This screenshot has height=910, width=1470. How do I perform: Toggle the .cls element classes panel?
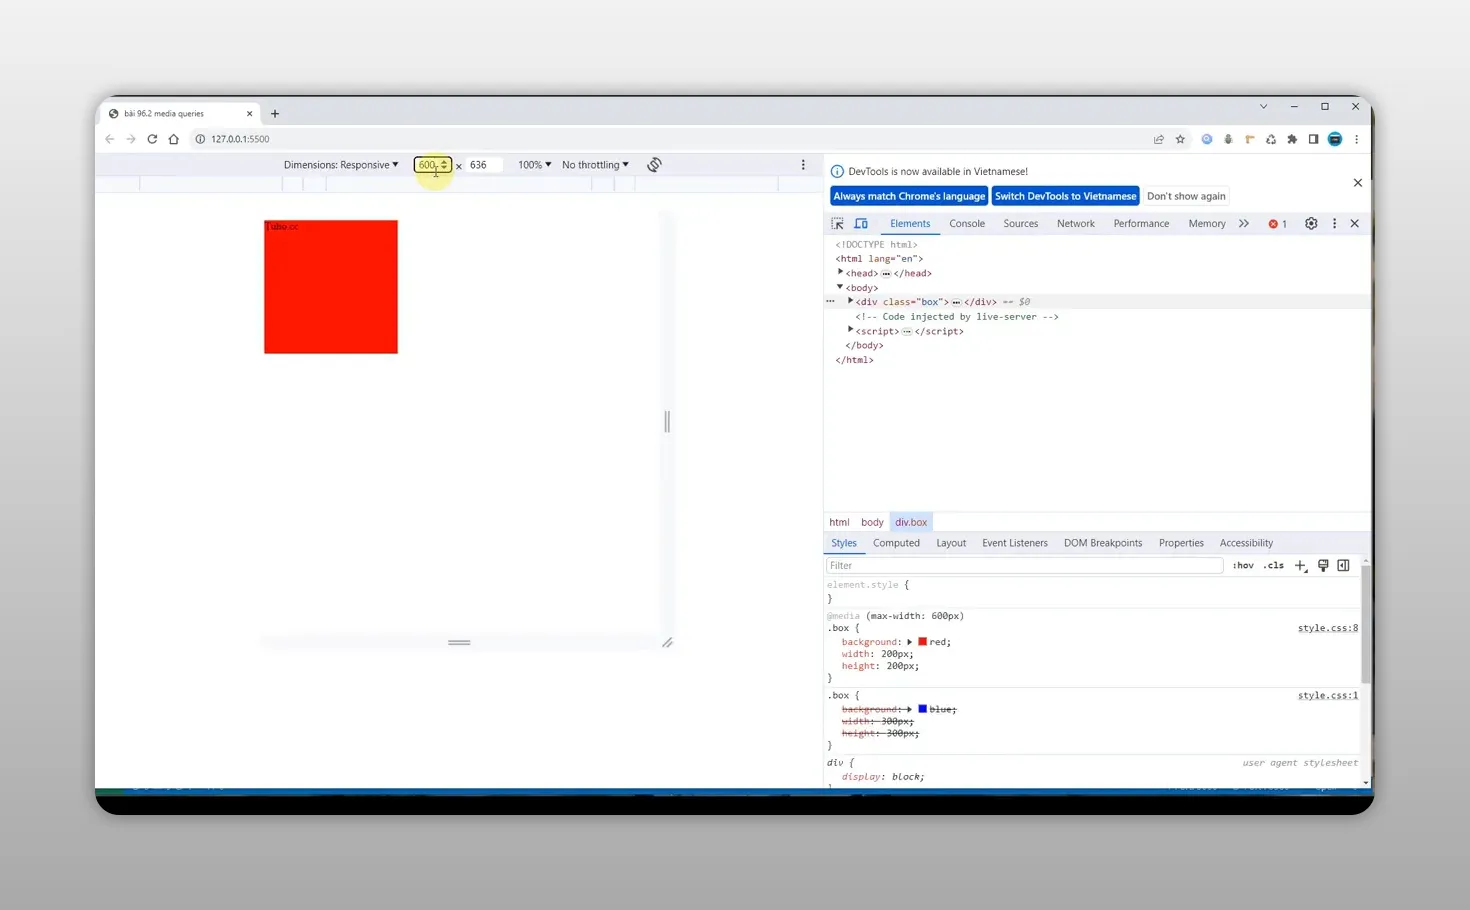[x=1273, y=566]
